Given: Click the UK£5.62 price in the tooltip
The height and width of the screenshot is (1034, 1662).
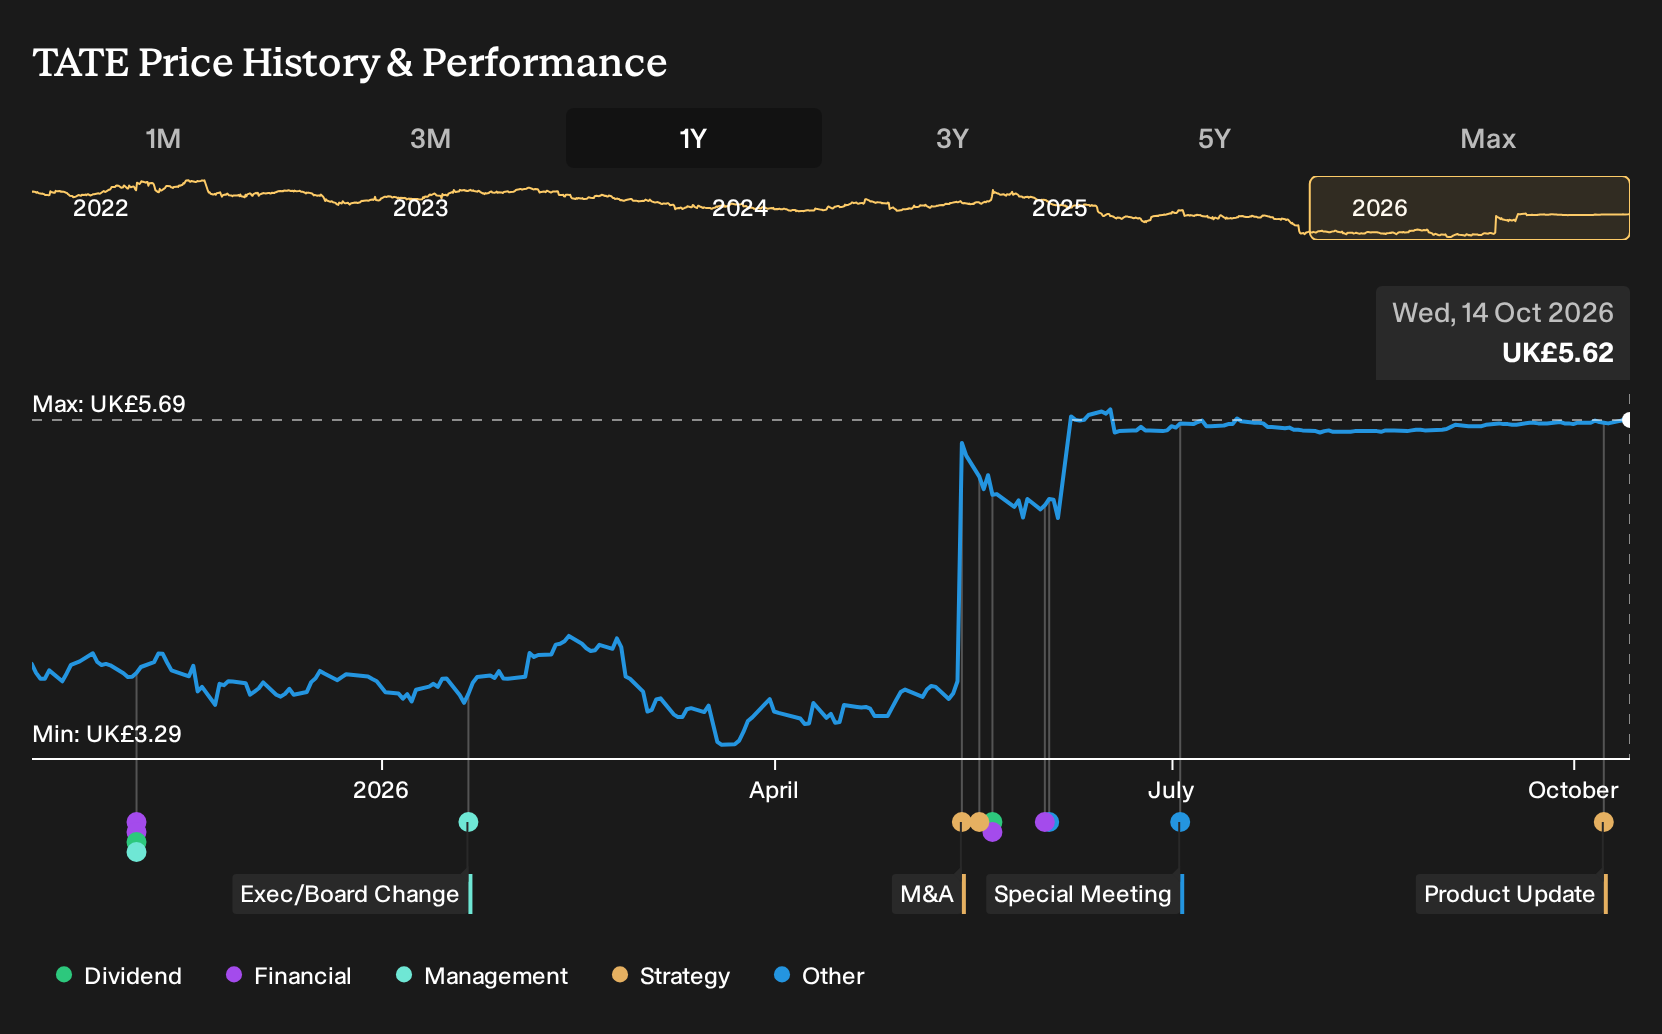Looking at the screenshot, I should pyautogui.click(x=1558, y=353).
